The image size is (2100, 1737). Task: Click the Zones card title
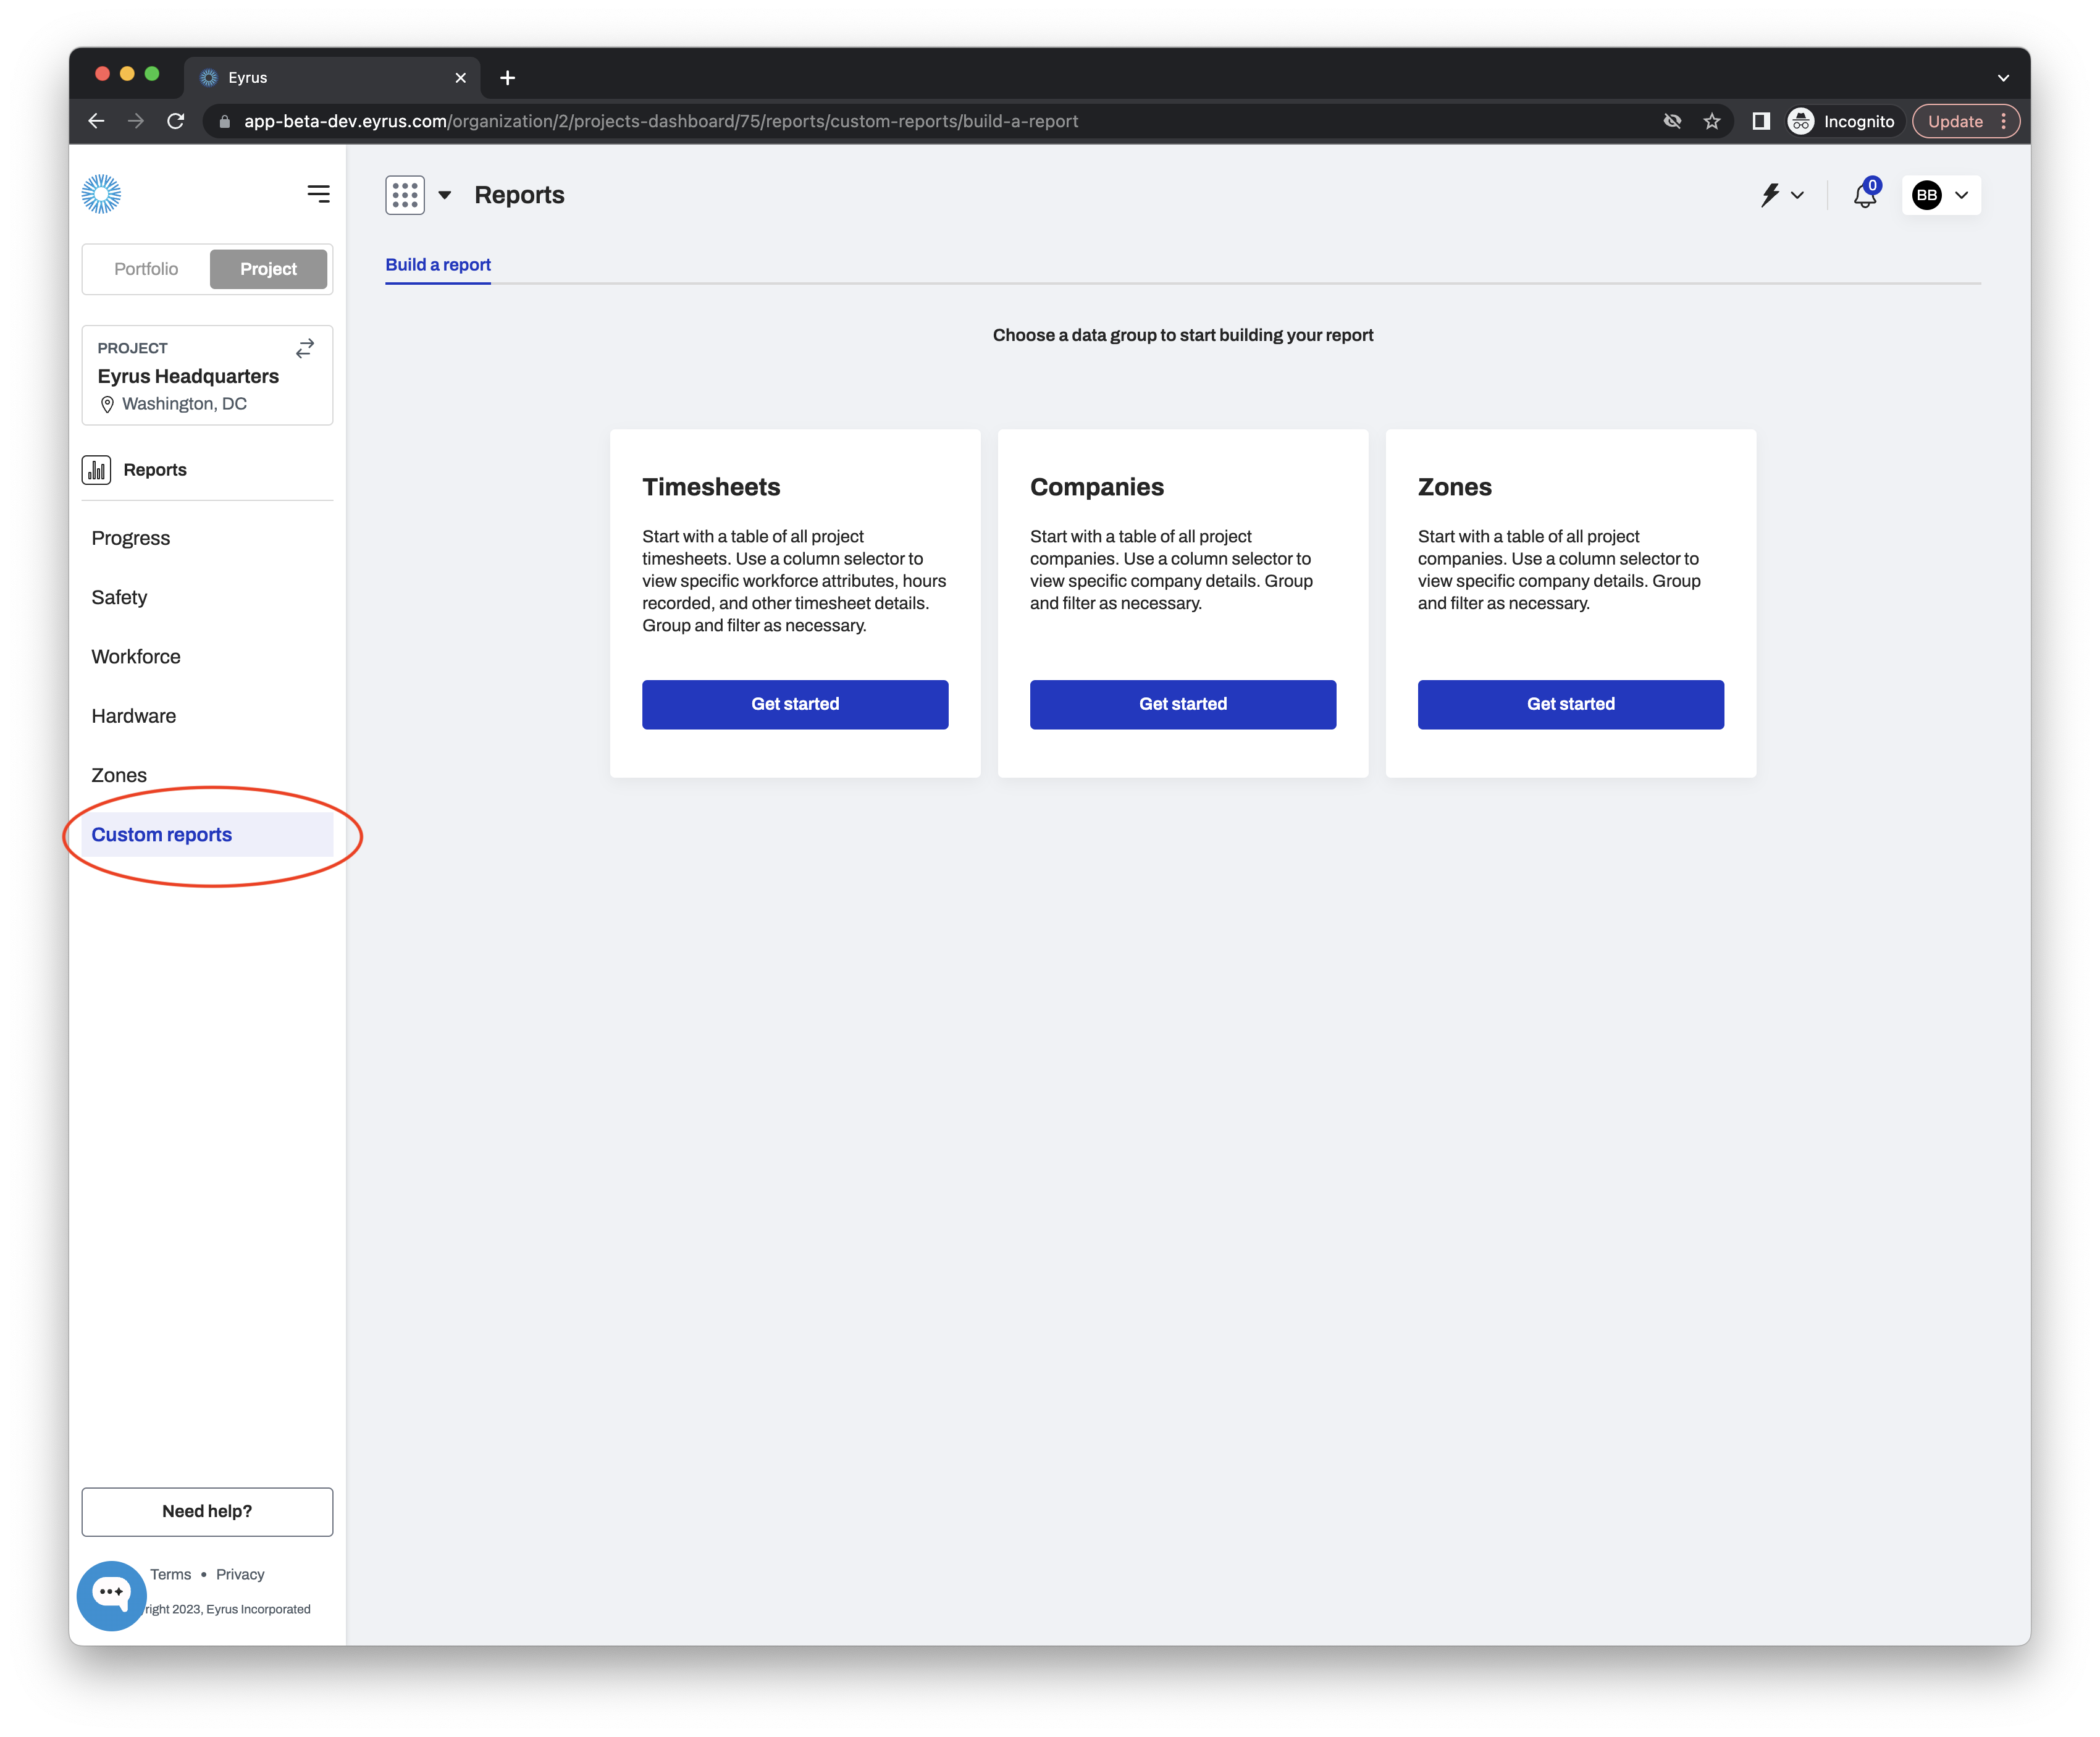click(1455, 487)
